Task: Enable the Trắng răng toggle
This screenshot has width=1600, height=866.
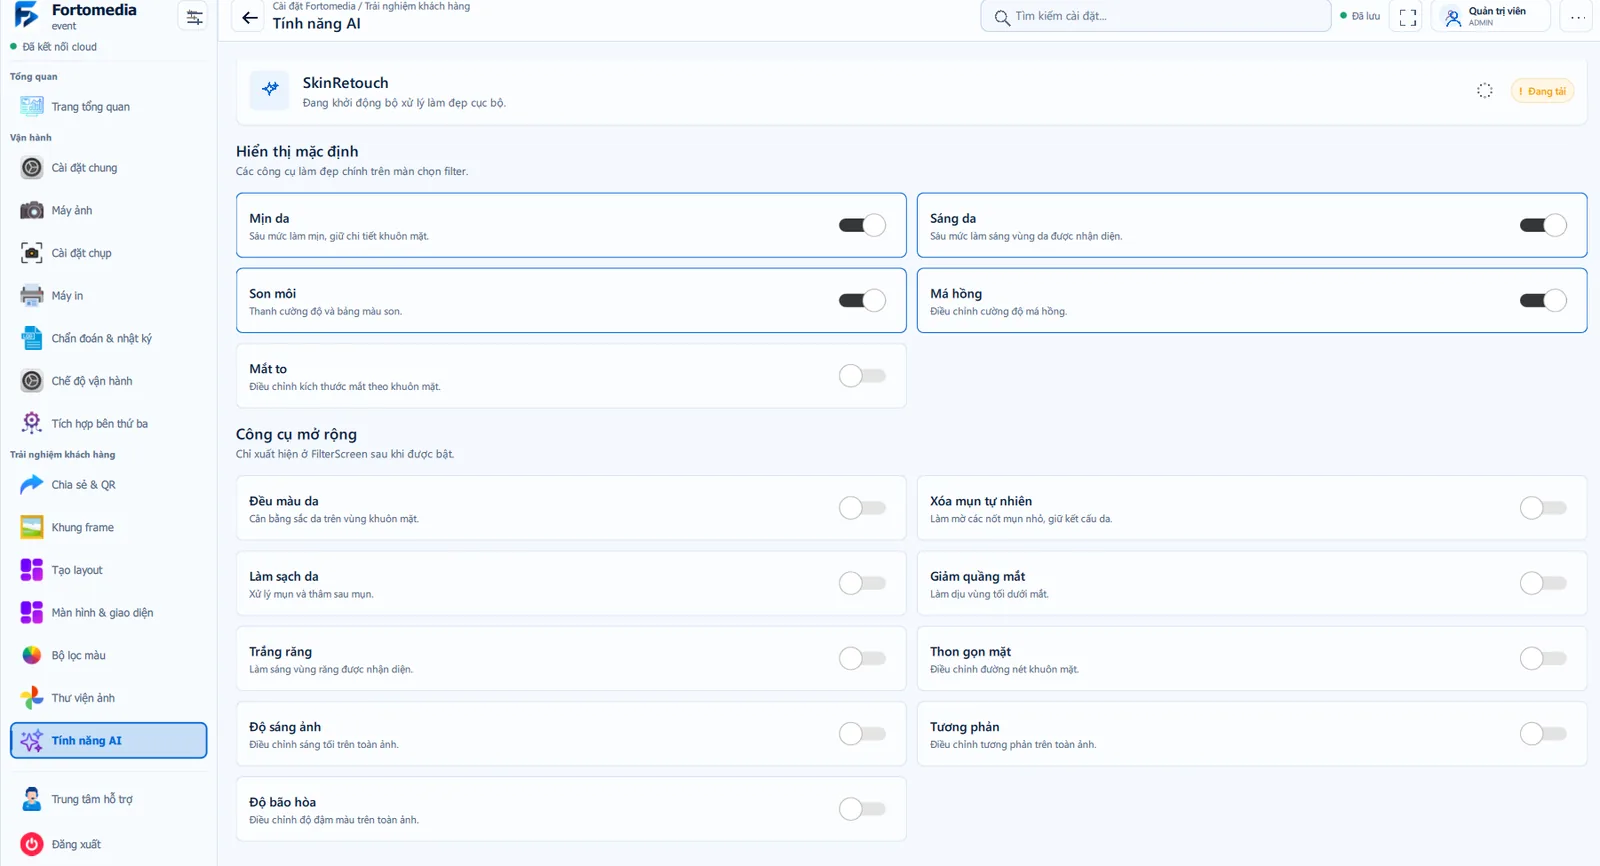Action: click(x=862, y=658)
